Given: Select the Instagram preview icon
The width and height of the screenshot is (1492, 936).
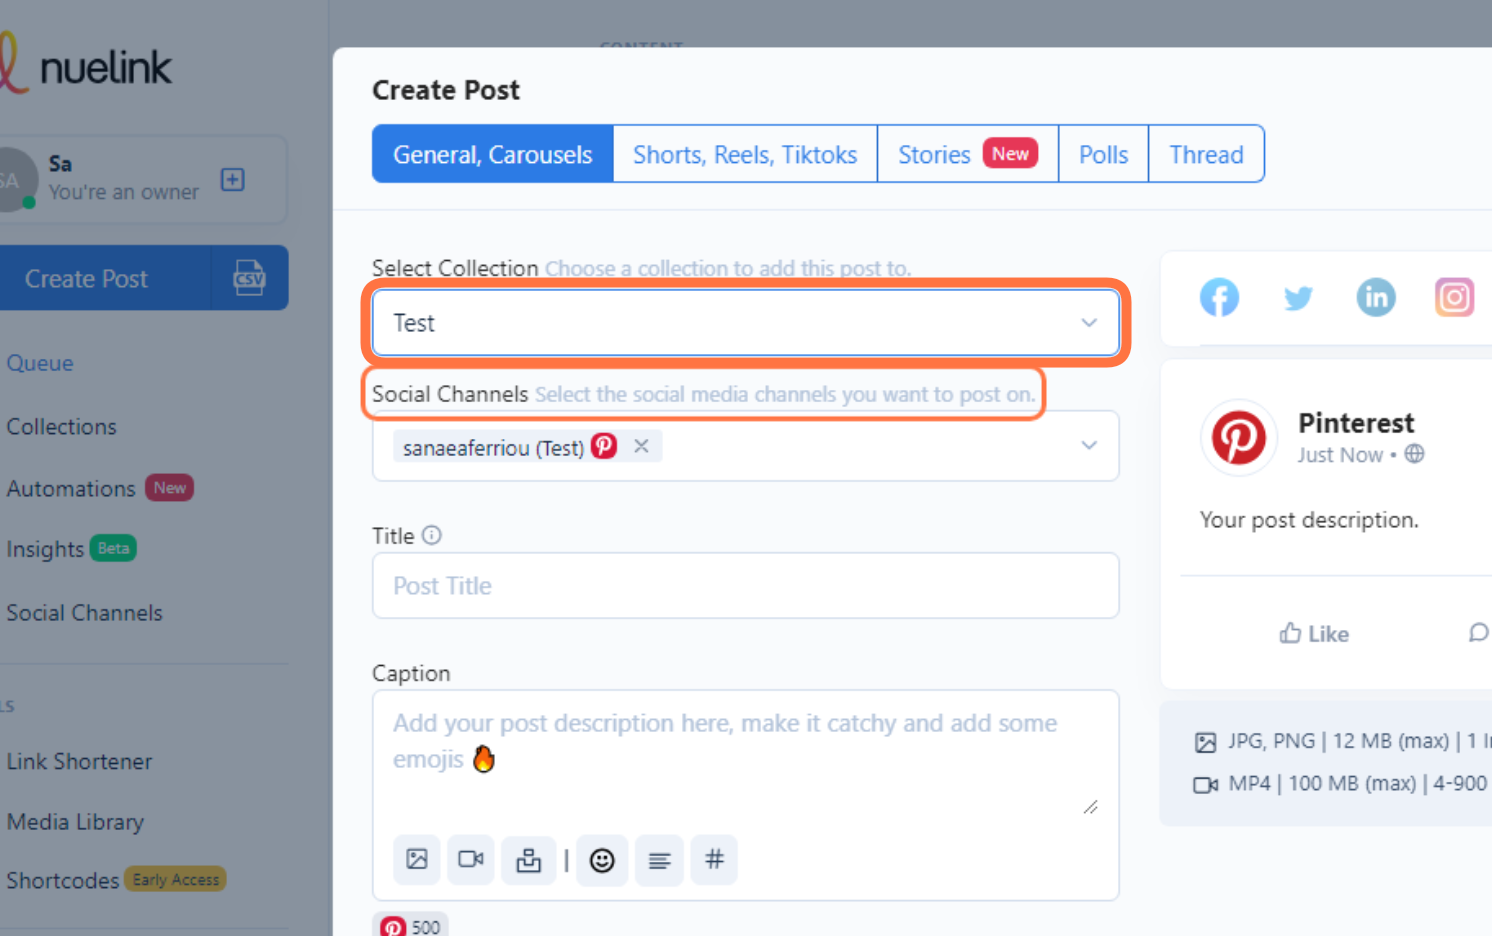Looking at the screenshot, I should pyautogui.click(x=1454, y=297).
